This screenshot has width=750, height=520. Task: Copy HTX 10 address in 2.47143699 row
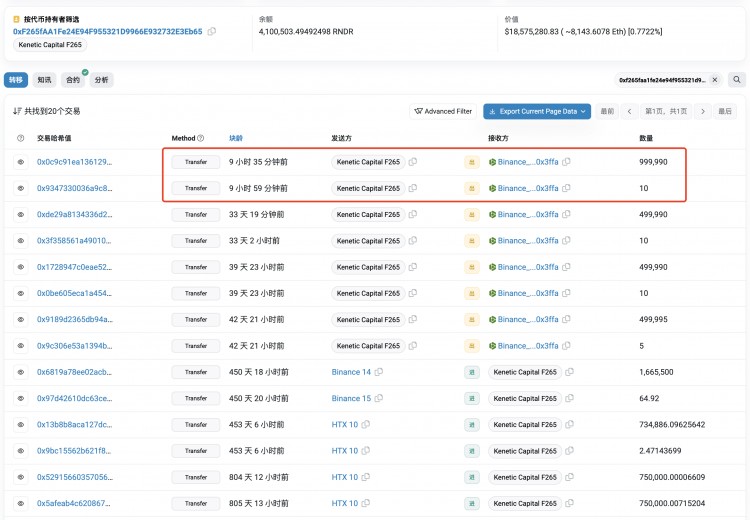pyautogui.click(x=366, y=451)
